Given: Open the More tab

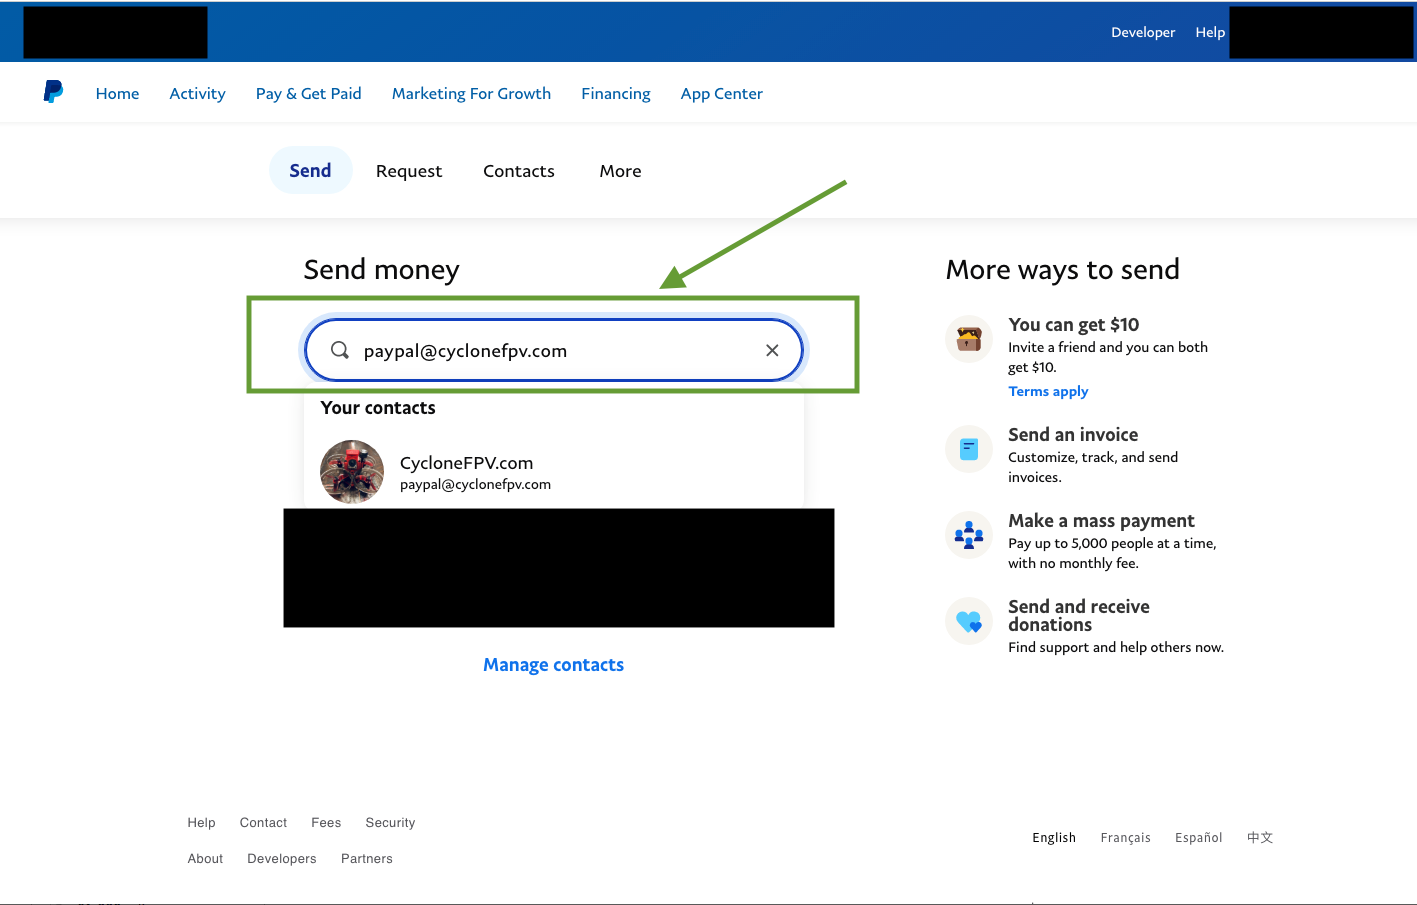Looking at the screenshot, I should [620, 171].
